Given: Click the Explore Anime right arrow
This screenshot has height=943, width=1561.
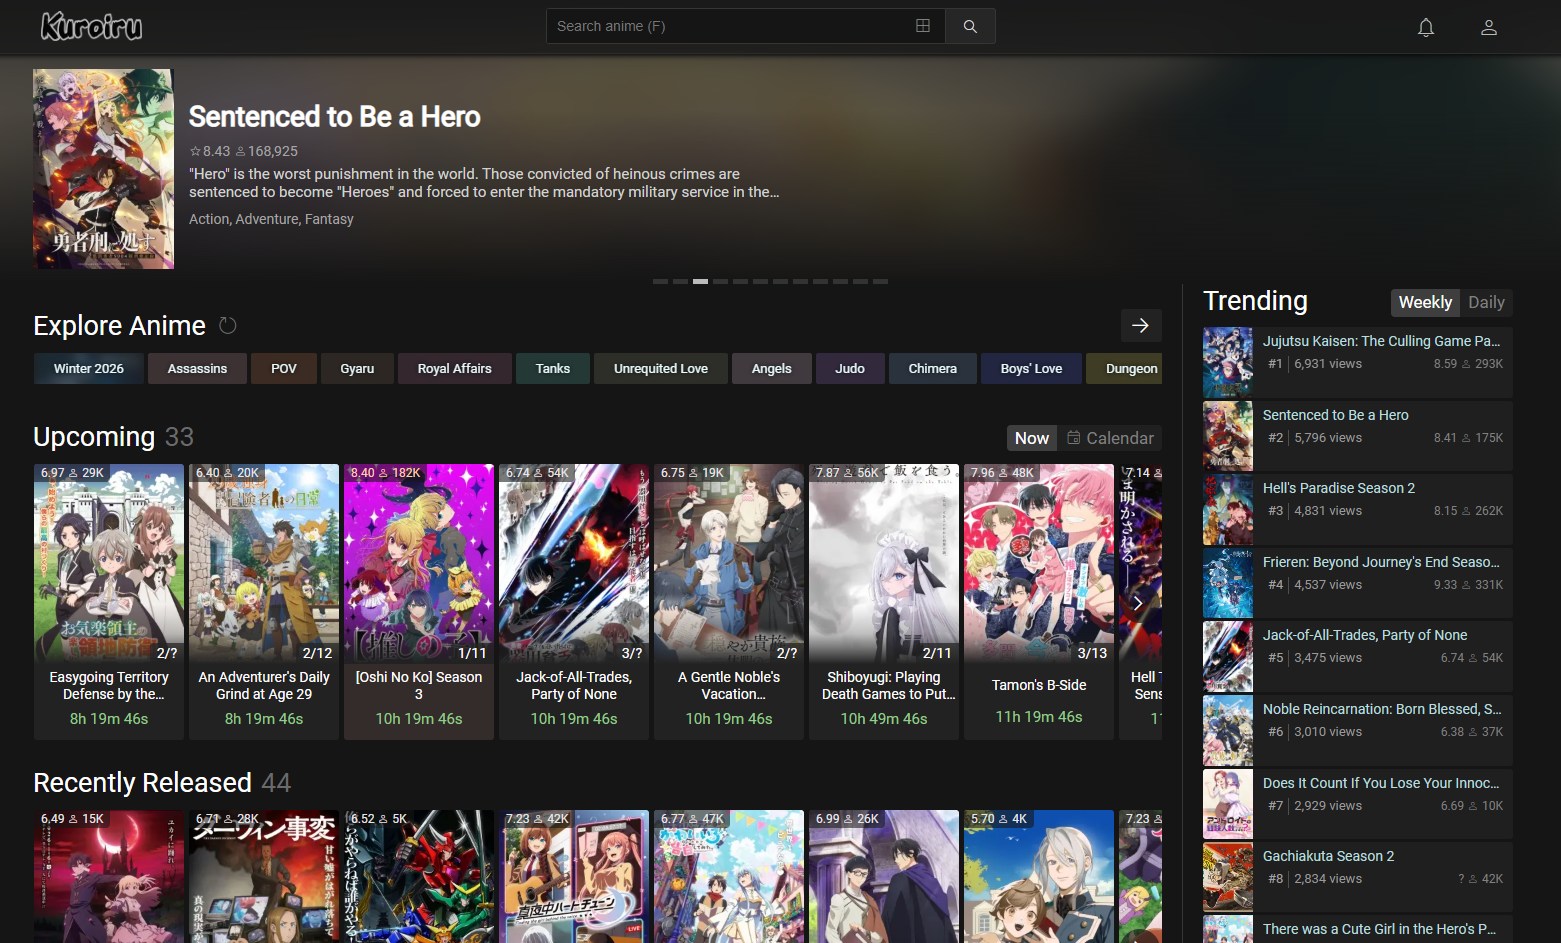Looking at the screenshot, I should point(1140,325).
